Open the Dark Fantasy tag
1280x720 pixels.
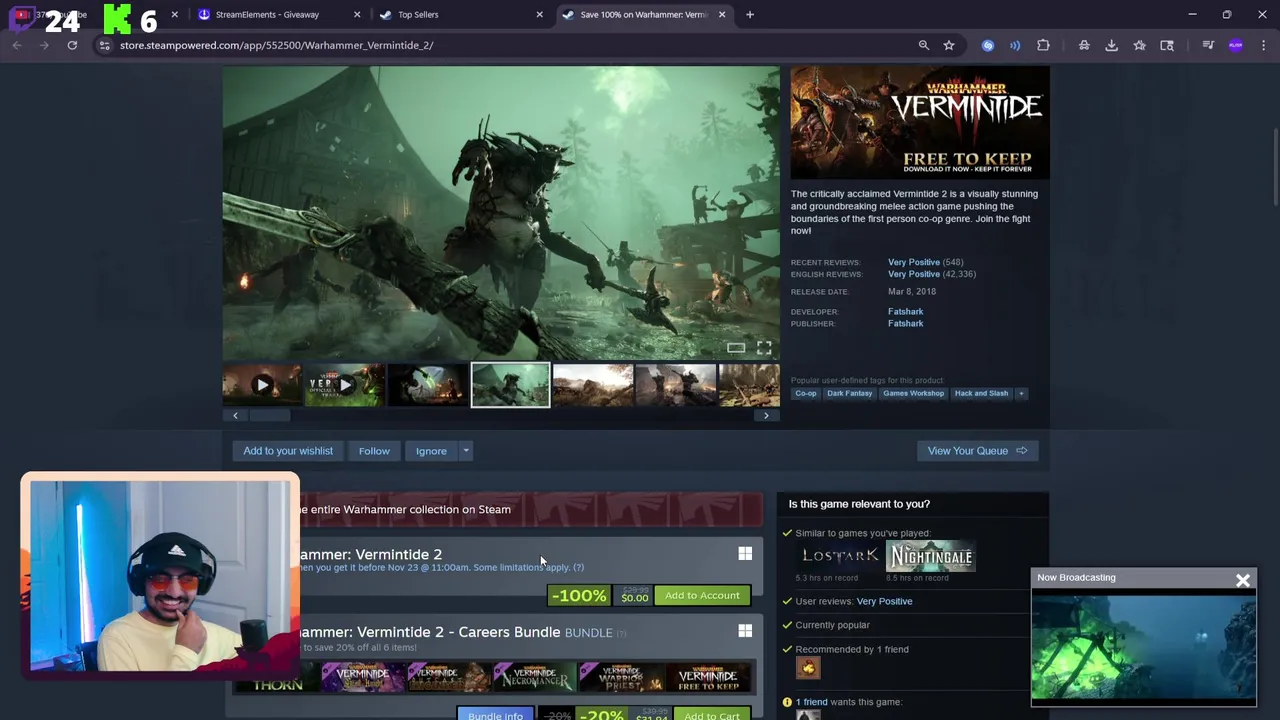click(x=850, y=393)
